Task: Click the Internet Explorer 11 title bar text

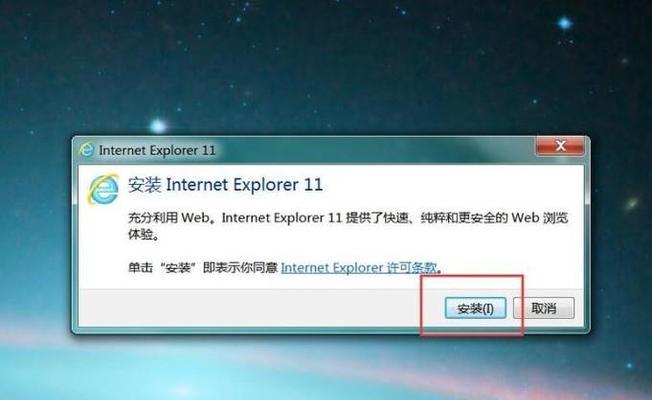Action: [157, 150]
